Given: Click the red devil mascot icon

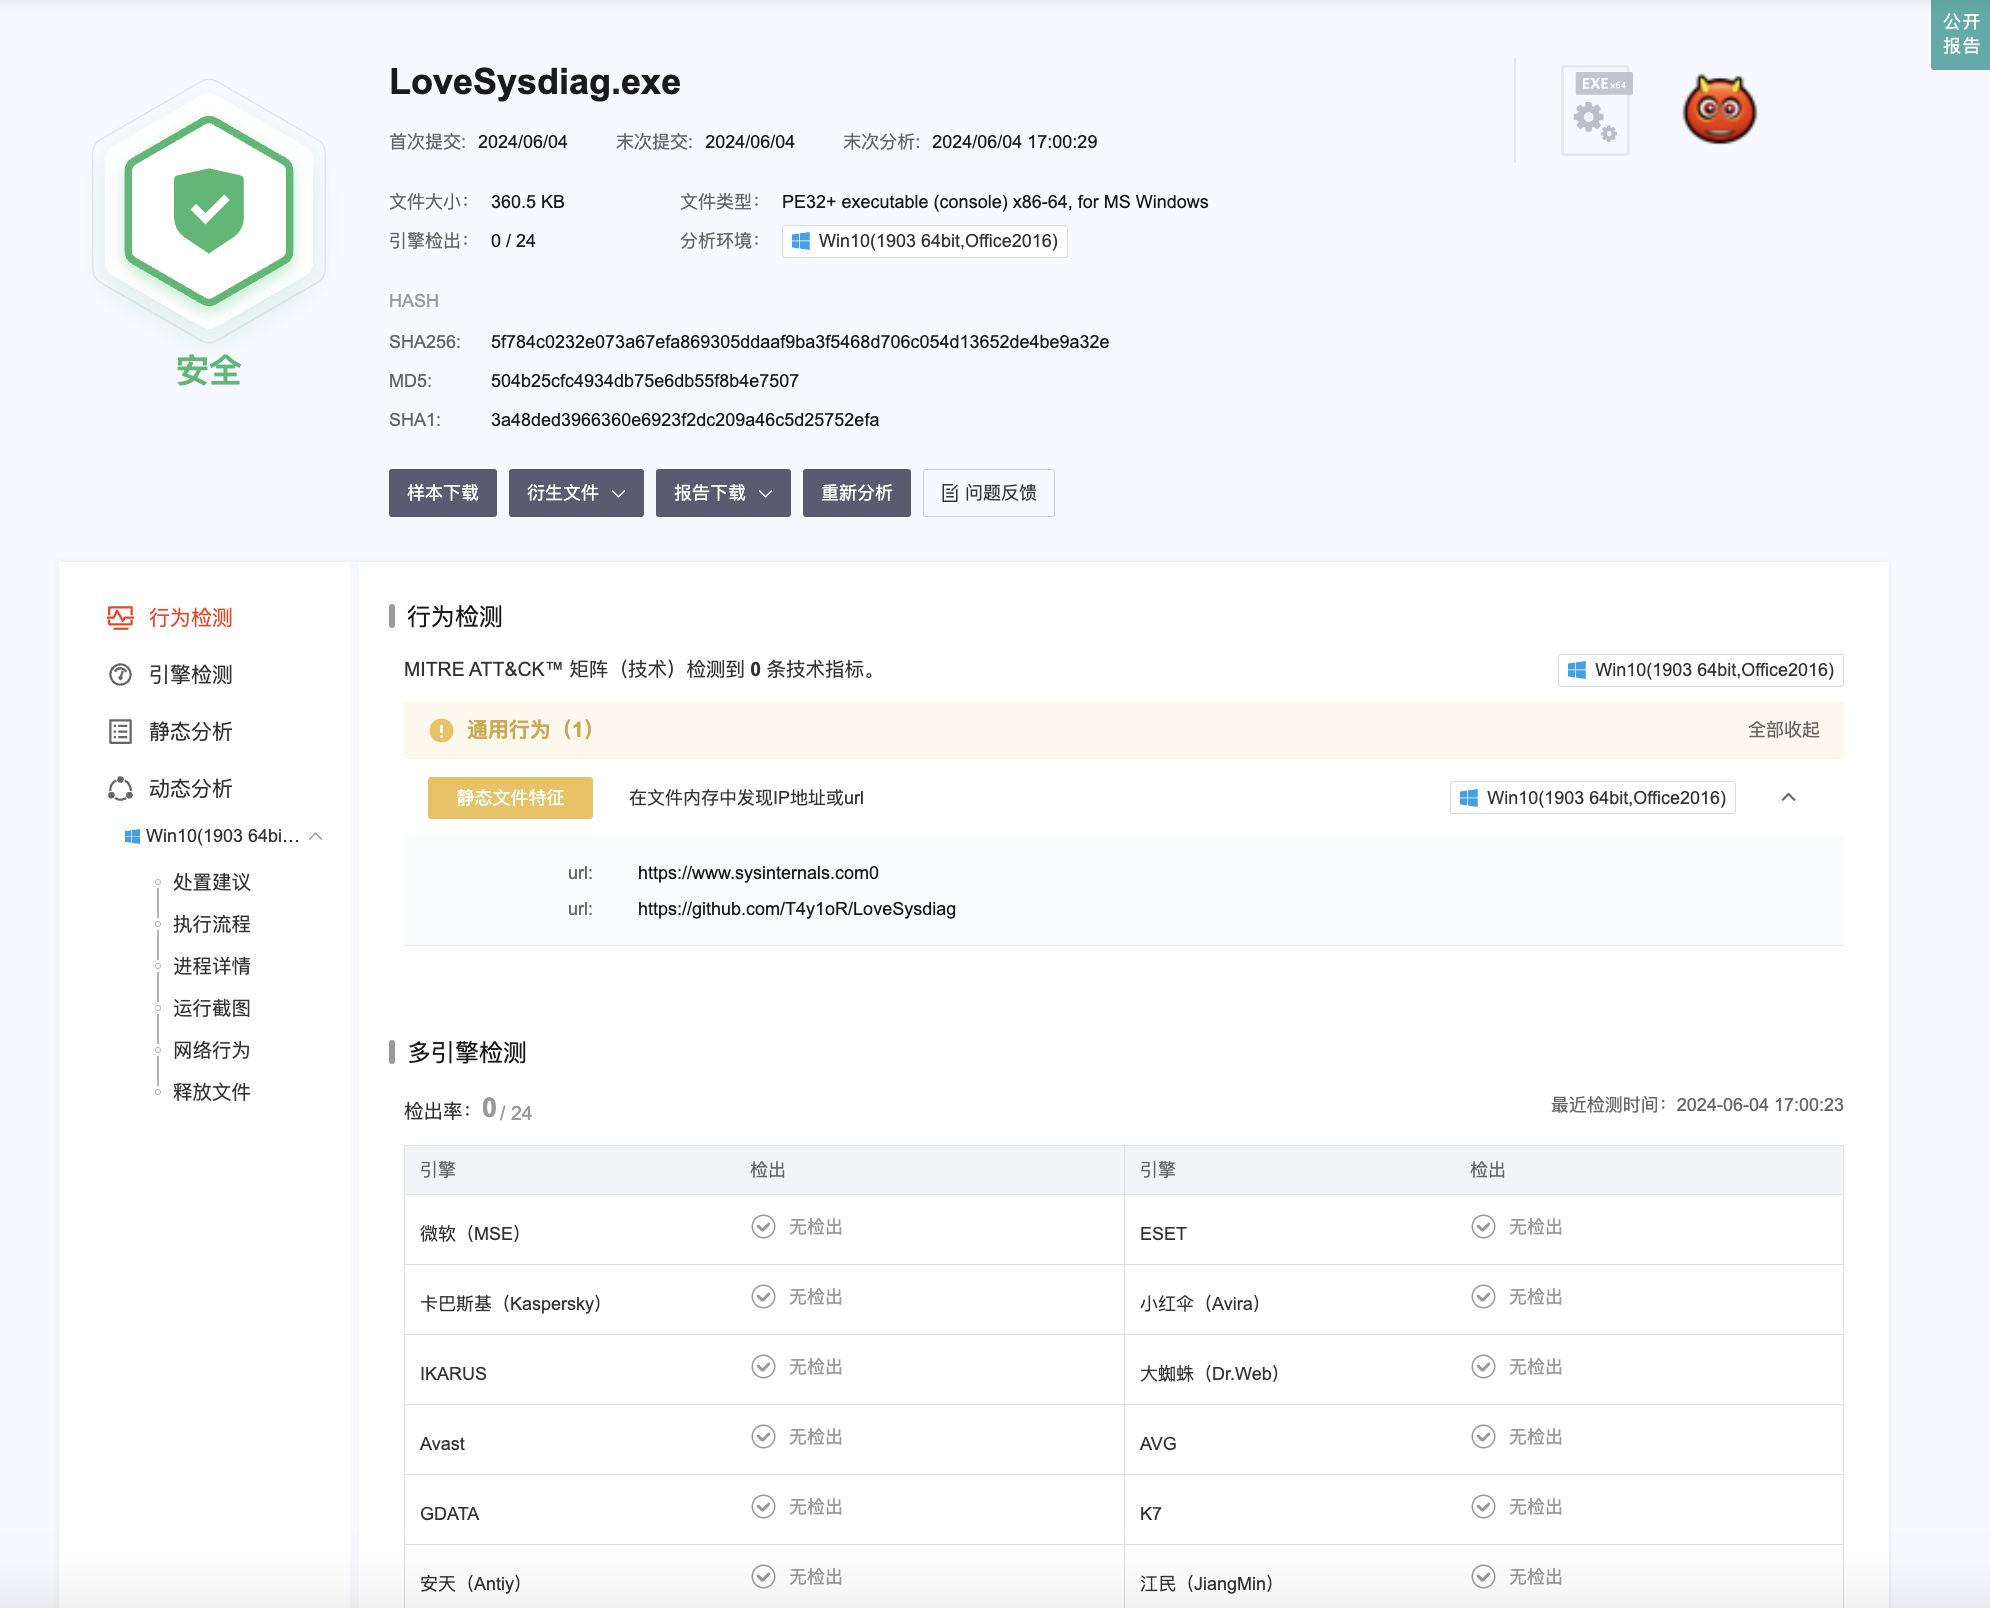Looking at the screenshot, I should (x=1719, y=110).
